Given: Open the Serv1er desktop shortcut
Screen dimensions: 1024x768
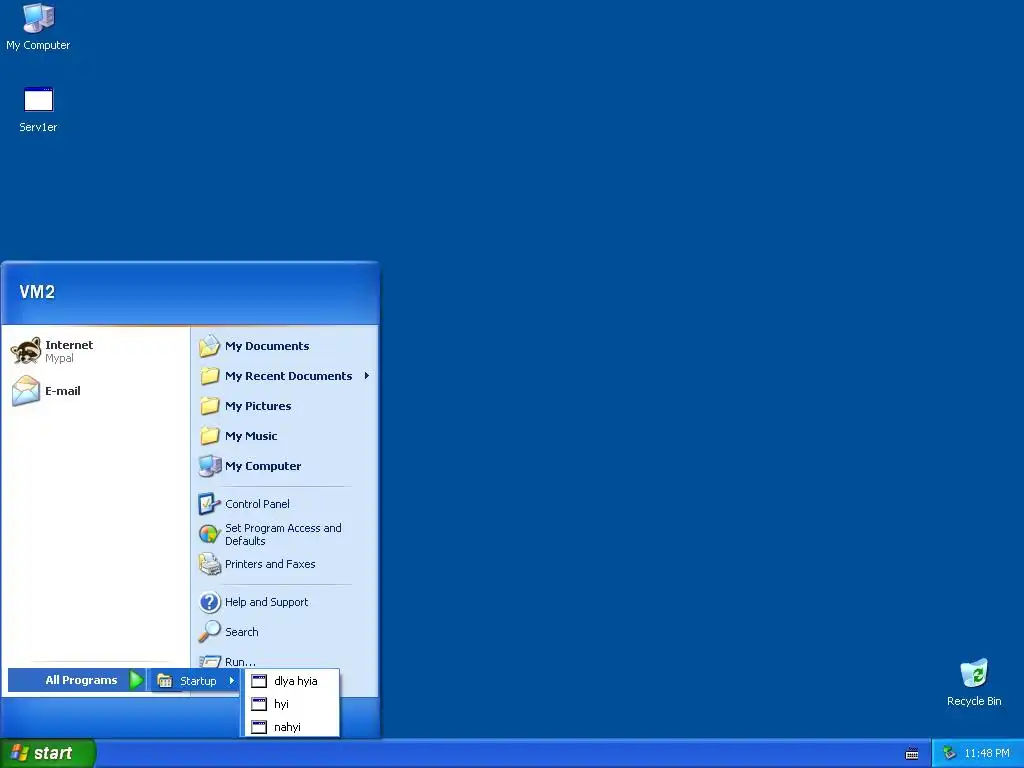Looking at the screenshot, I should point(38,110).
